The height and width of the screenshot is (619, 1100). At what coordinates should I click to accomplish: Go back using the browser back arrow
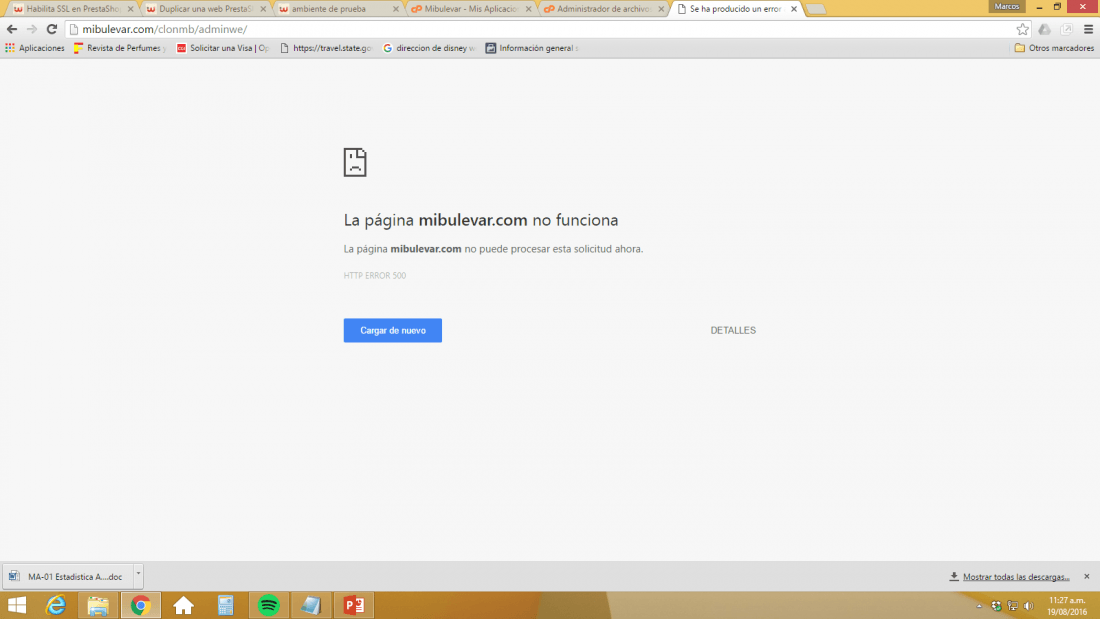[12, 29]
